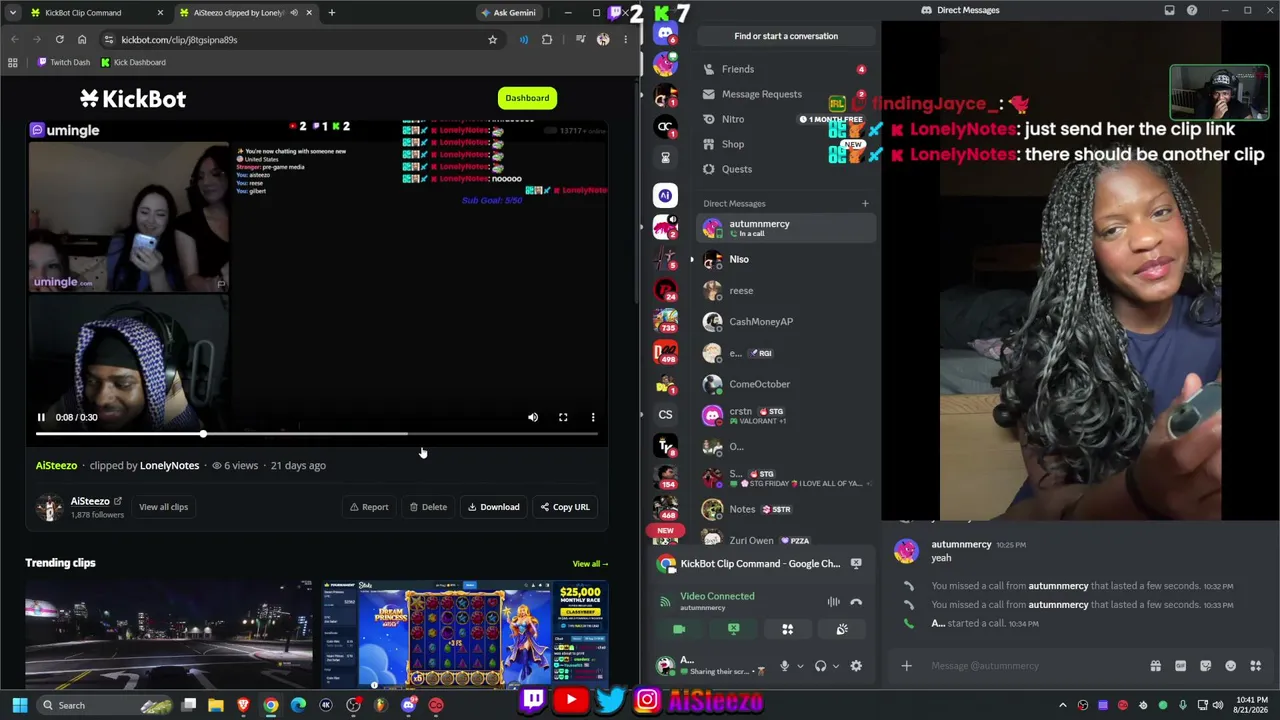Click the clip video seek bar
Viewport: 1280px width, 720px height.
(316, 434)
